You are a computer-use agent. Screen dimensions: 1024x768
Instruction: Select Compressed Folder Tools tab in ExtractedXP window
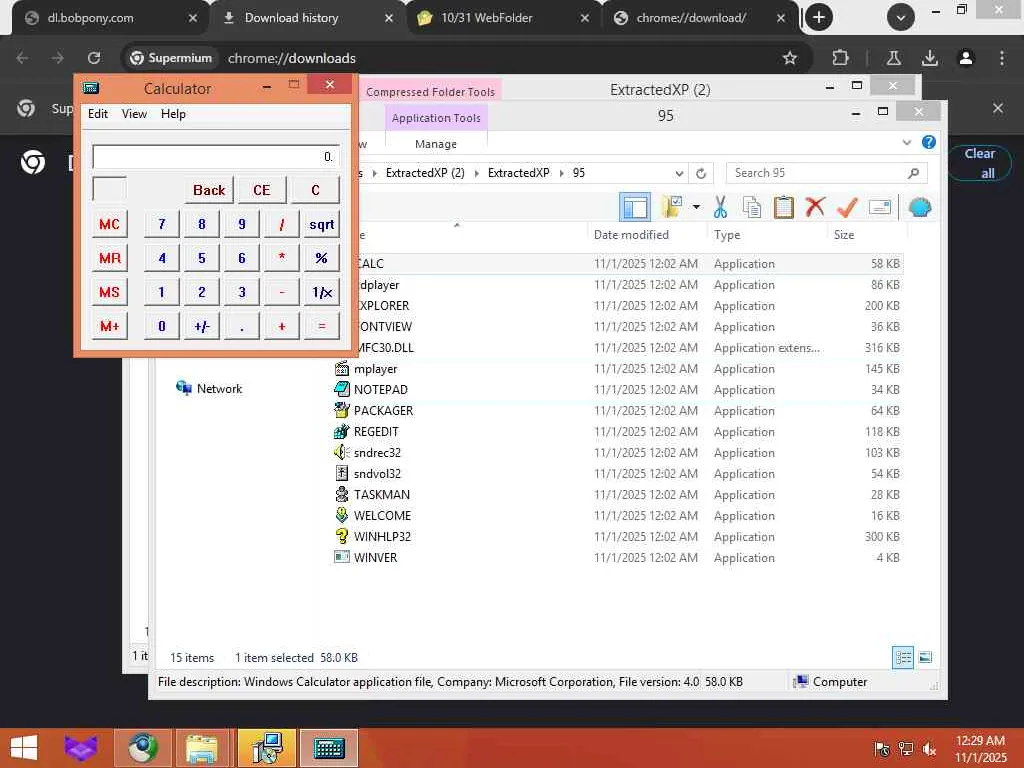click(x=430, y=91)
